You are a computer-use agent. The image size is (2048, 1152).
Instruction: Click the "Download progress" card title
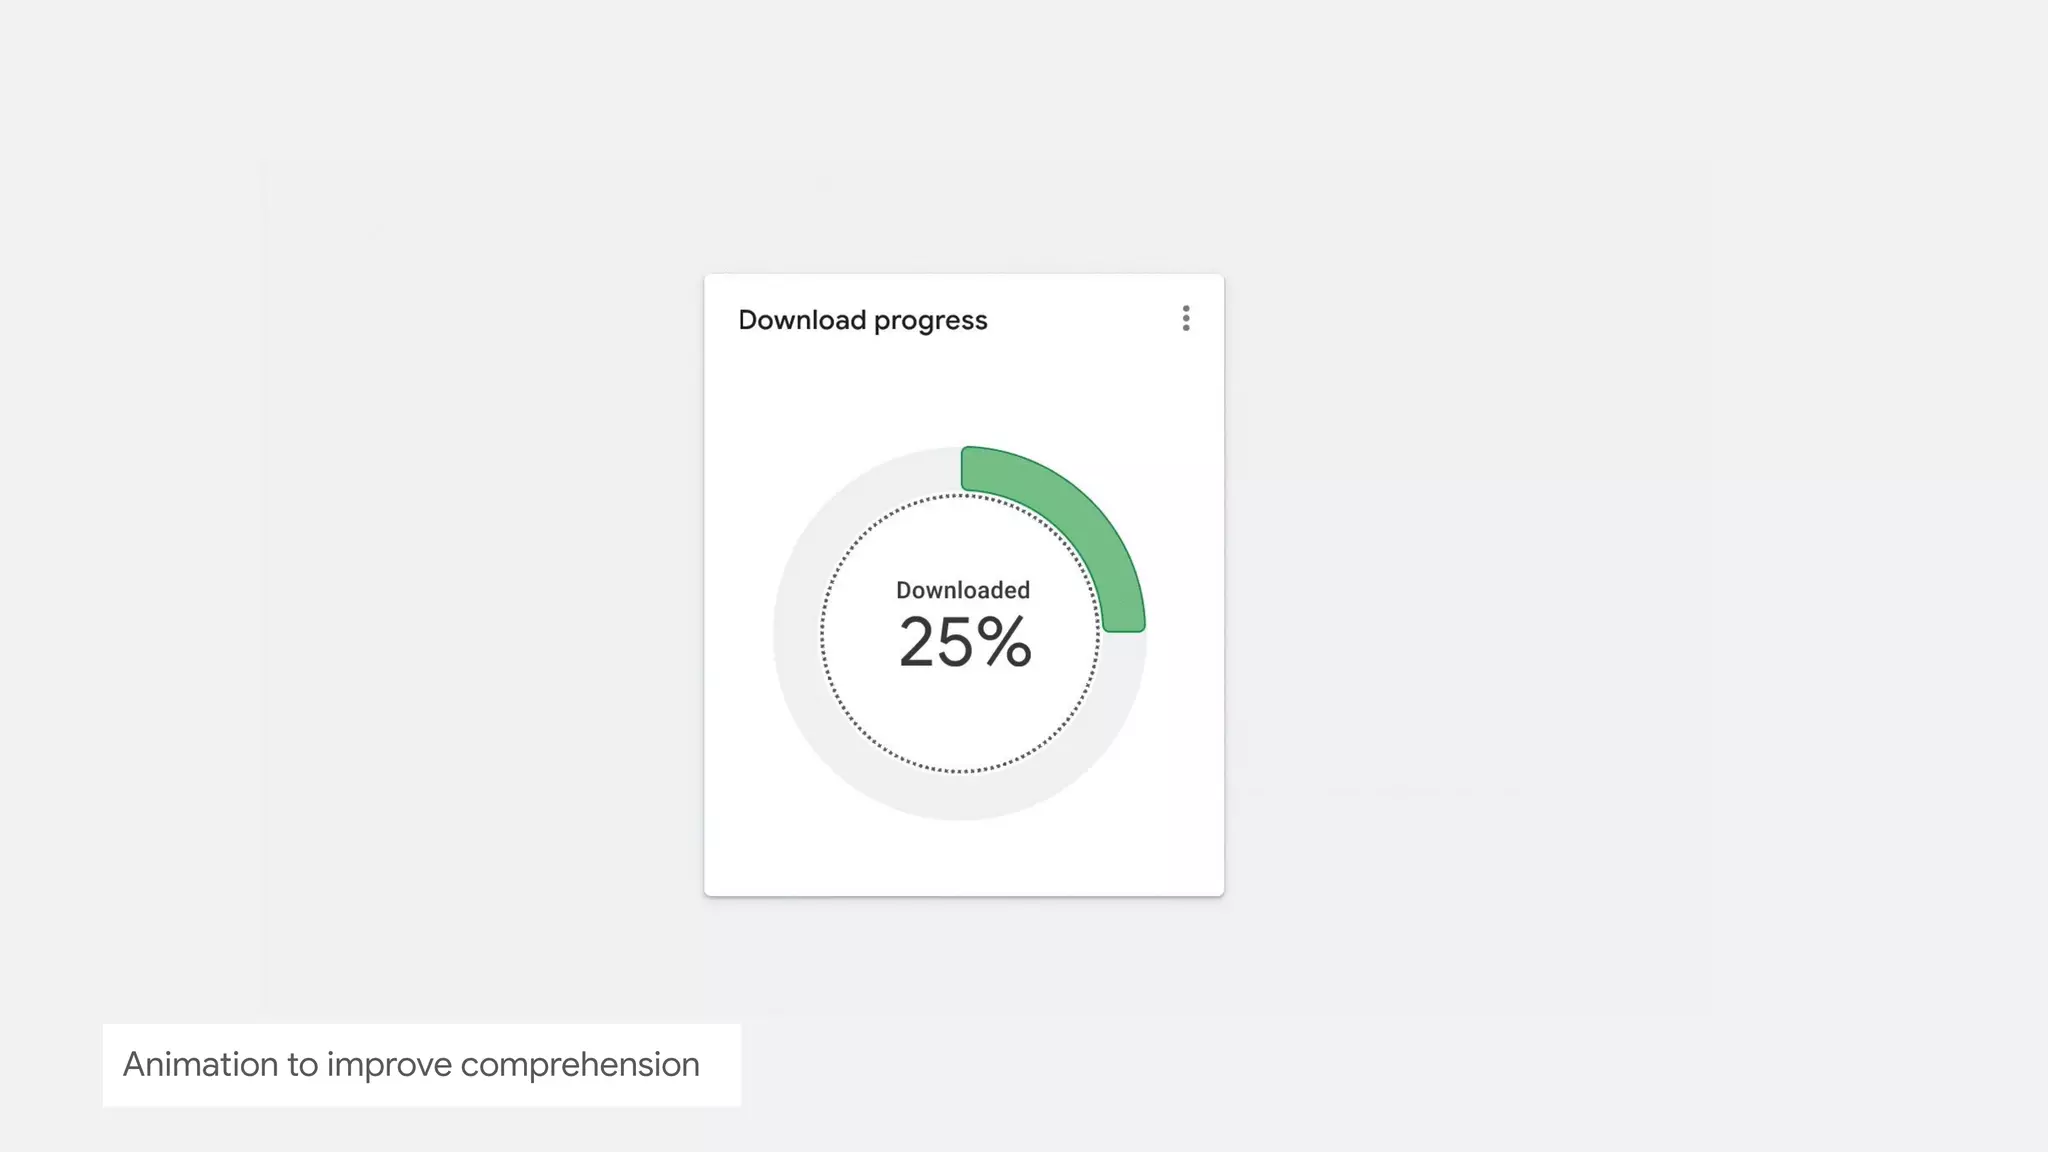point(862,320)
